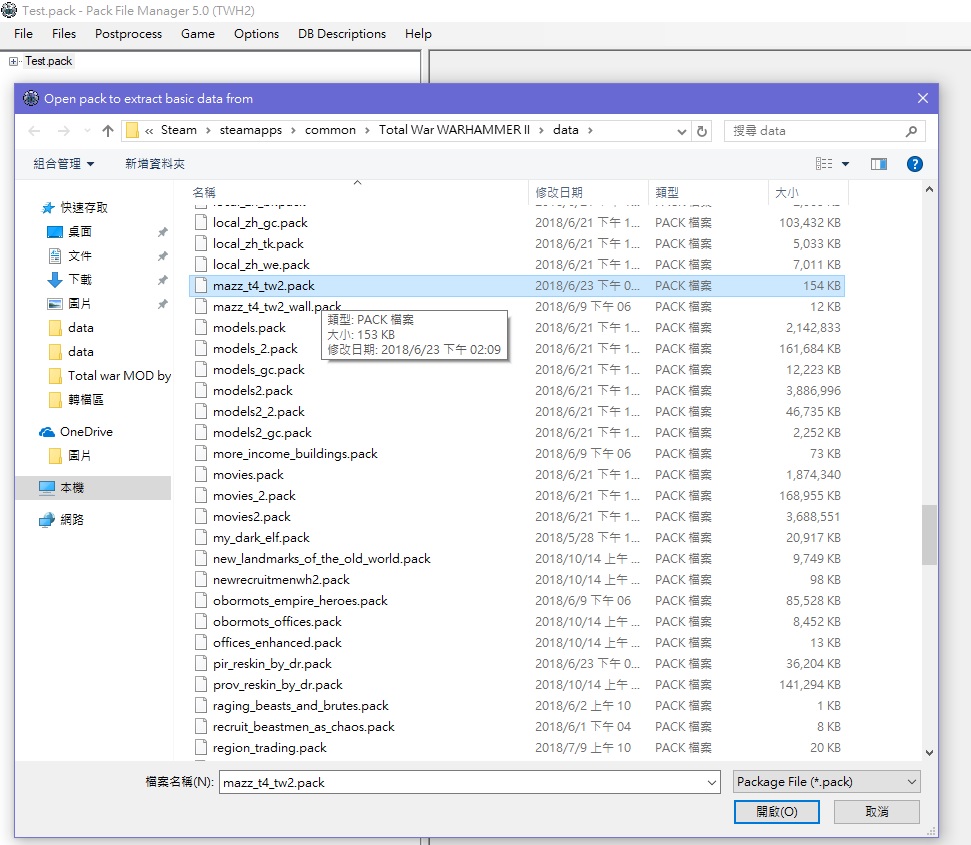
Task: Open the DB Descriptions menu
Action: [342, 33]
